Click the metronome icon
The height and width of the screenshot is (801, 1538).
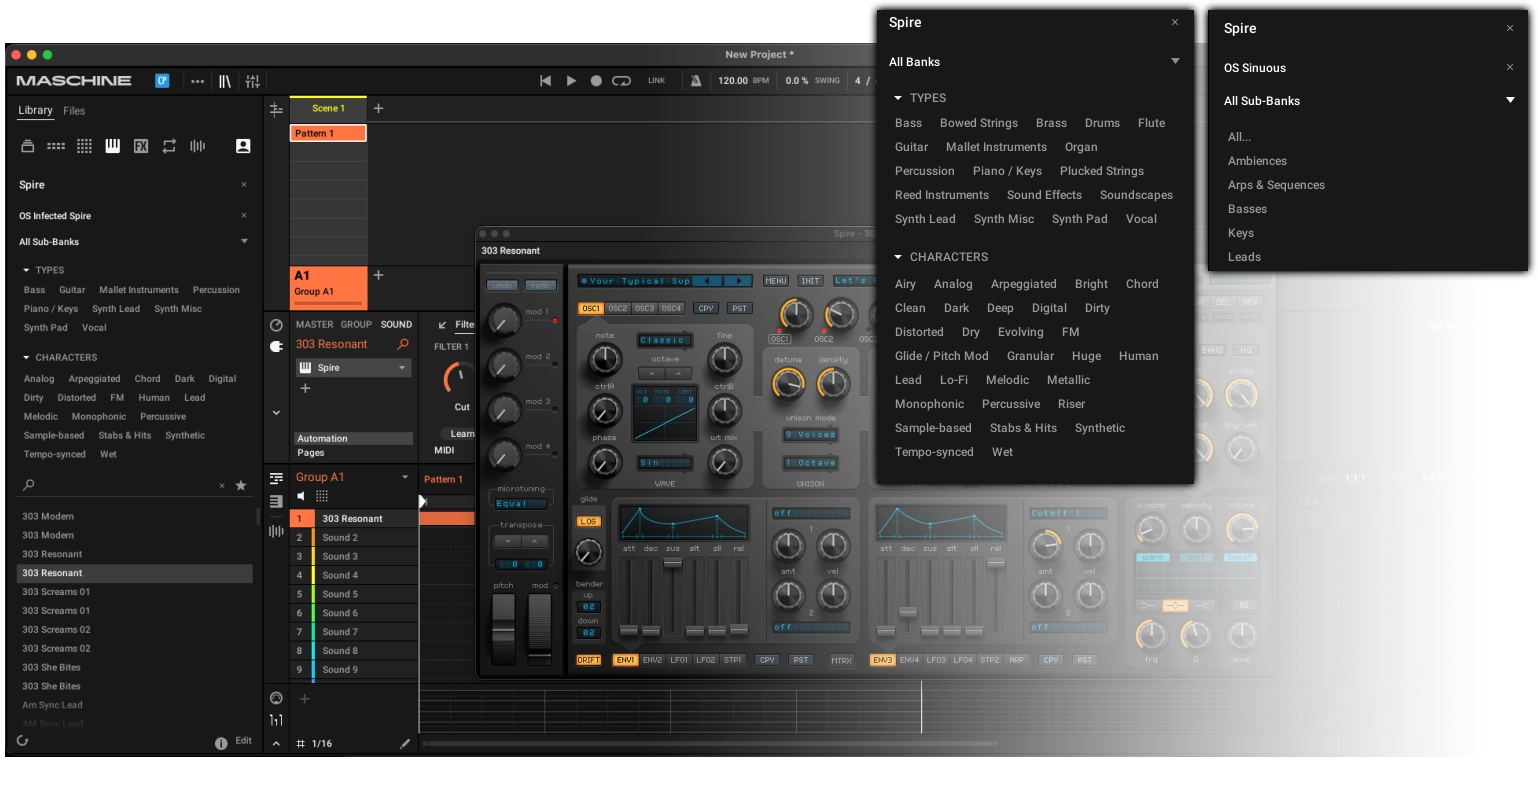click(x=696, y=81)
